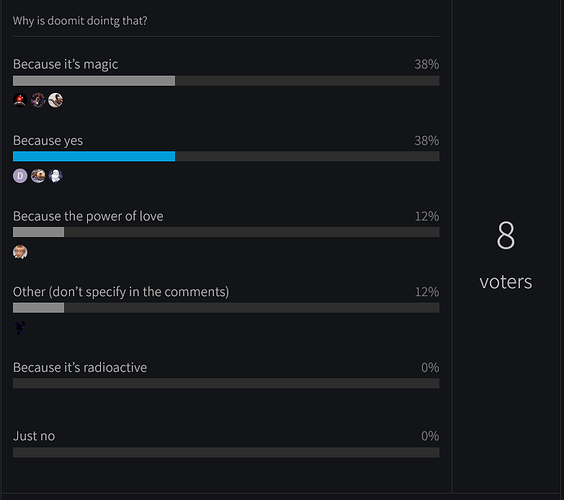Open the red-flame avatar under "Because it's magic"
The width and height of the screenshot is (564, 500).
click(20, 100)
